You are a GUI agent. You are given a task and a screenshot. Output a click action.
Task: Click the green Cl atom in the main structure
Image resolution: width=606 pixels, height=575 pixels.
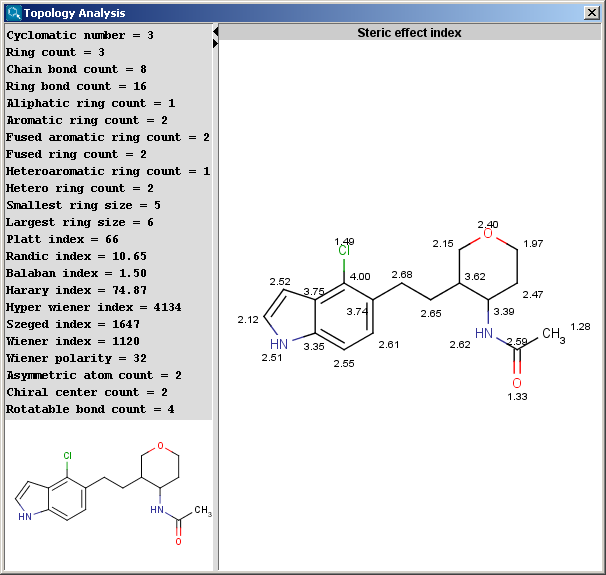point(344,252)
